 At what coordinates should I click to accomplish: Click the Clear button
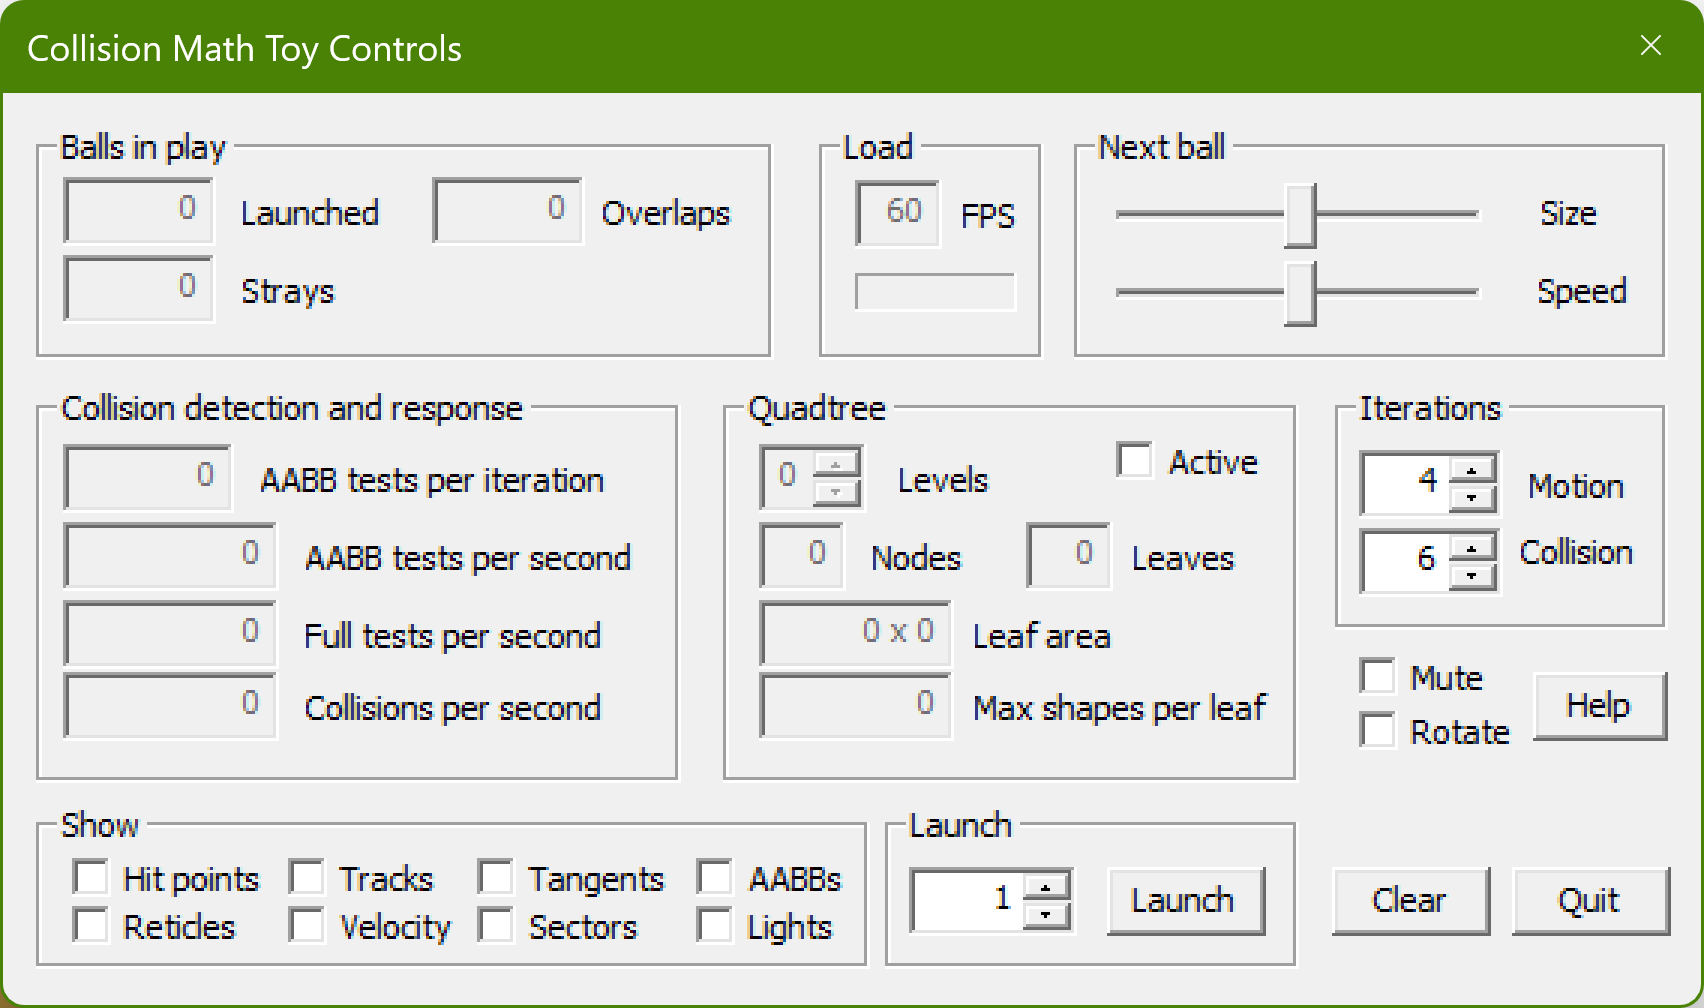[x=1410, y=901]
